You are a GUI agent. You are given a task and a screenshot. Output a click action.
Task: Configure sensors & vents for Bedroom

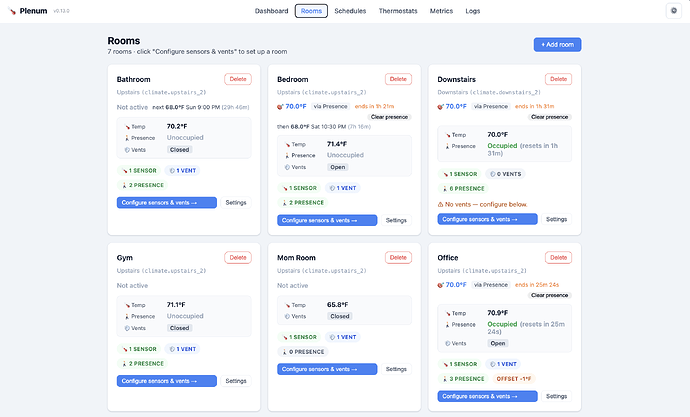tap(327, 220)
